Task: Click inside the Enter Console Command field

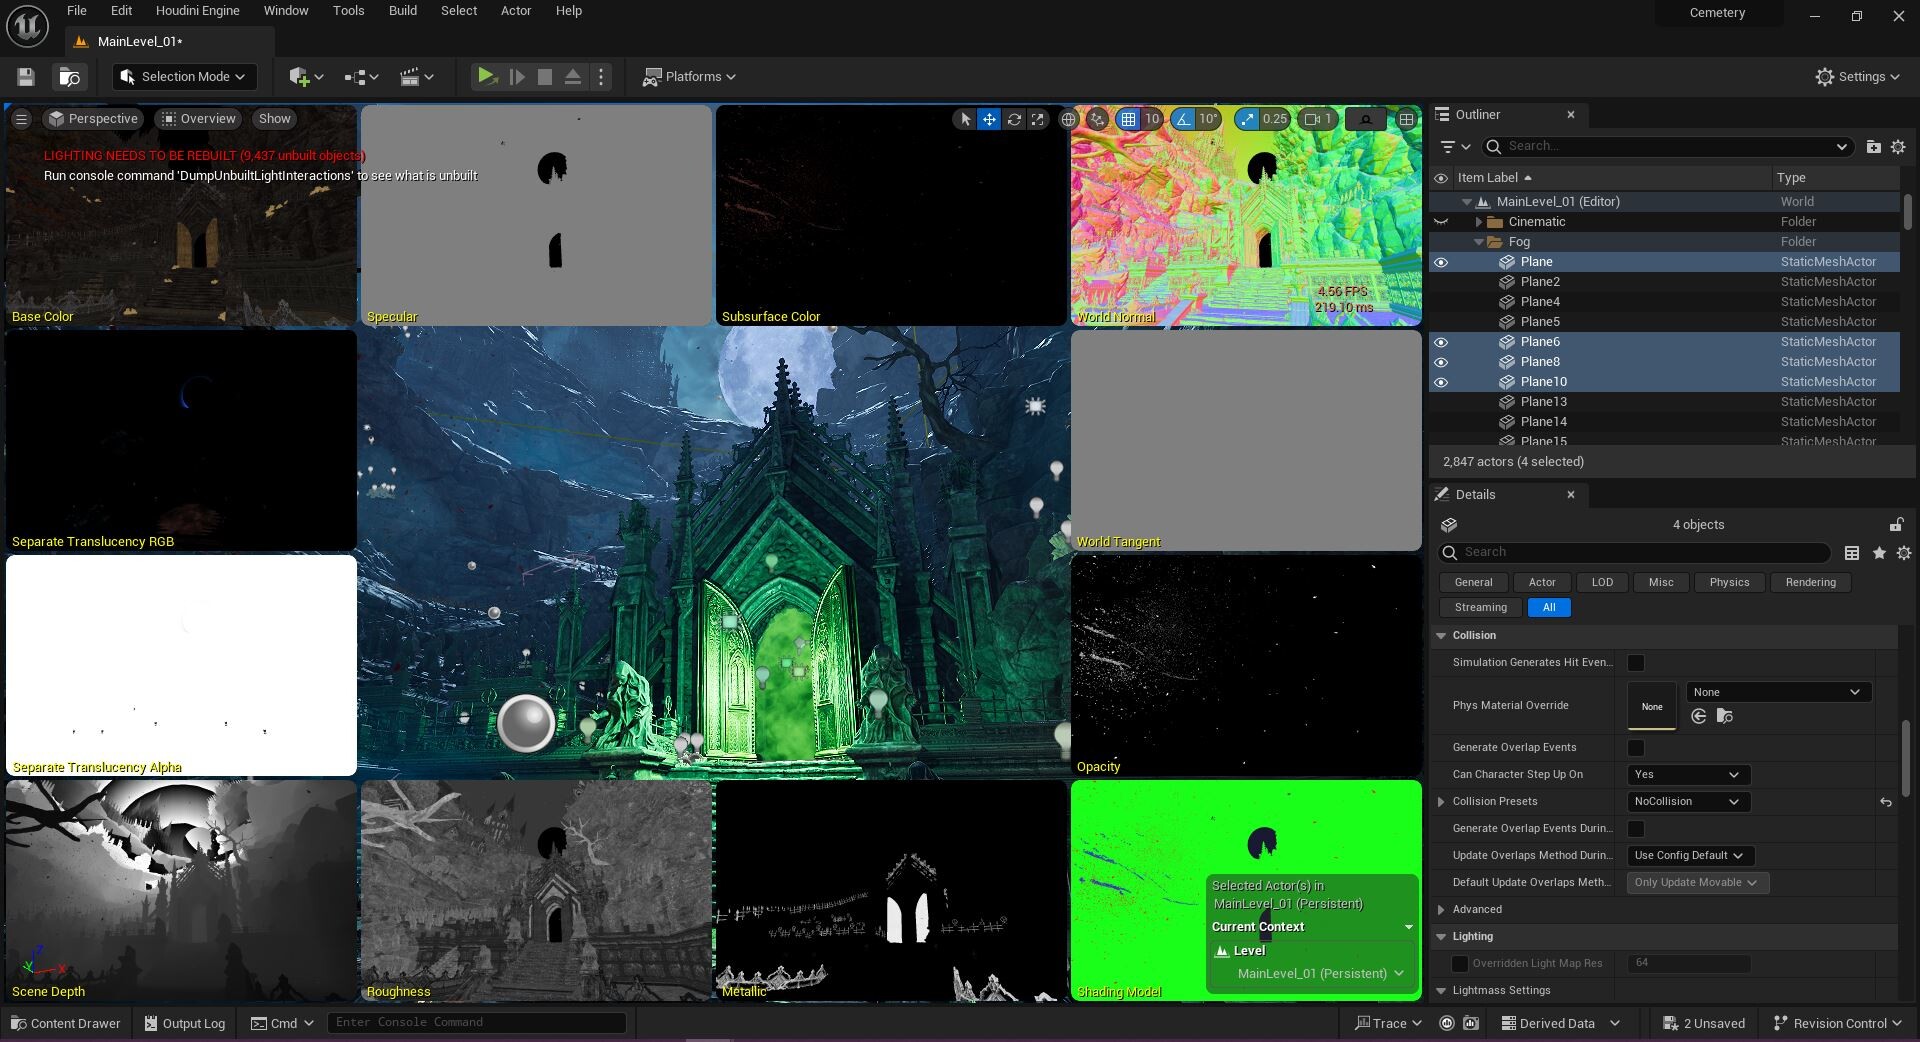Action: pos(478,1022)
